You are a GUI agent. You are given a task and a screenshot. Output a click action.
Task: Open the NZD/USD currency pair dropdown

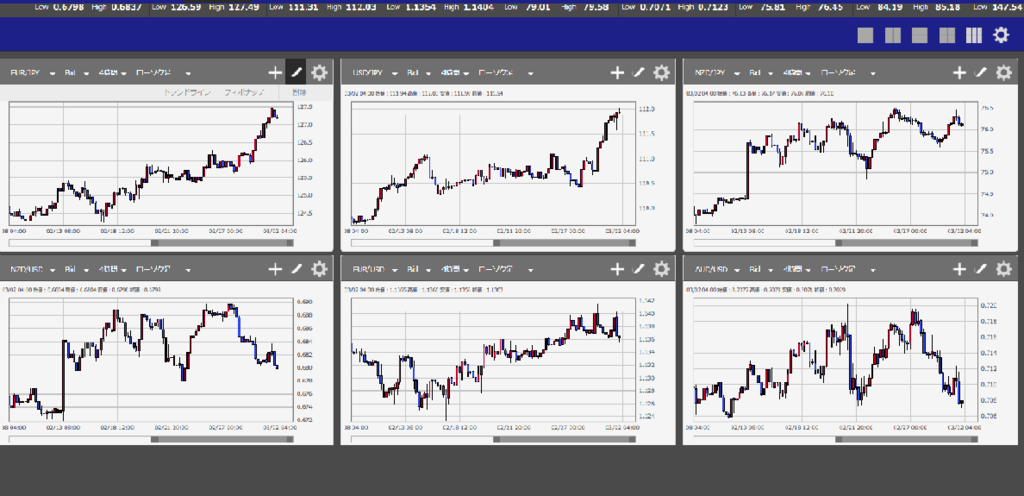(x=32, y=270)
